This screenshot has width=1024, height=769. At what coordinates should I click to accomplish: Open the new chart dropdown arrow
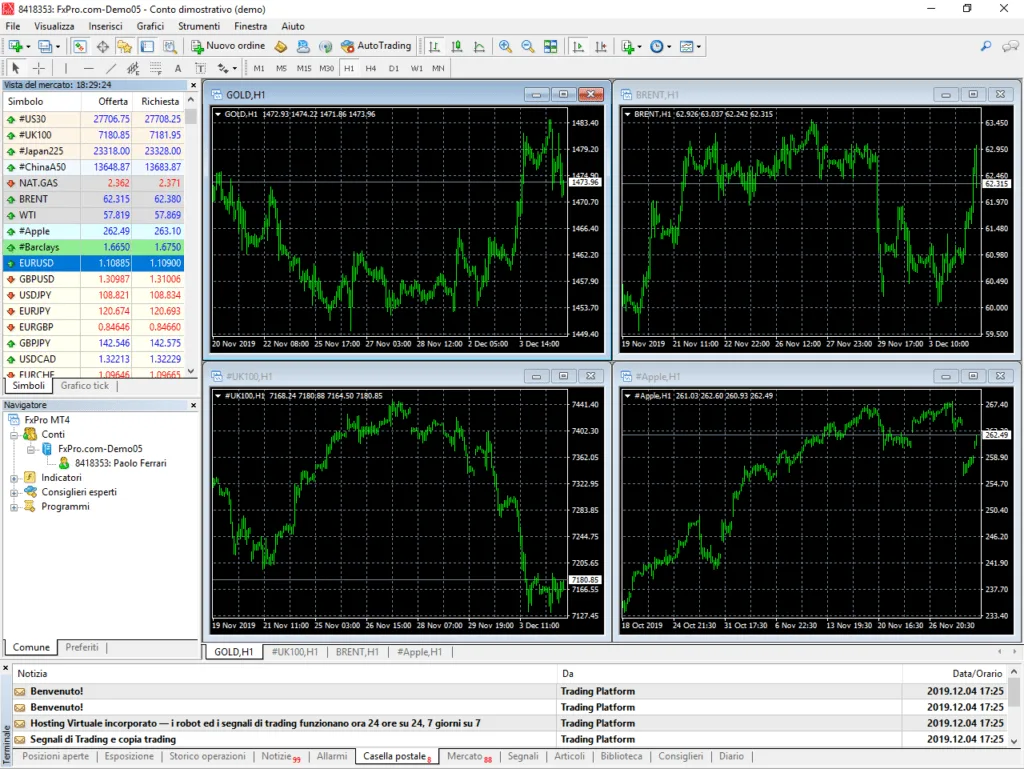[28, 47]
